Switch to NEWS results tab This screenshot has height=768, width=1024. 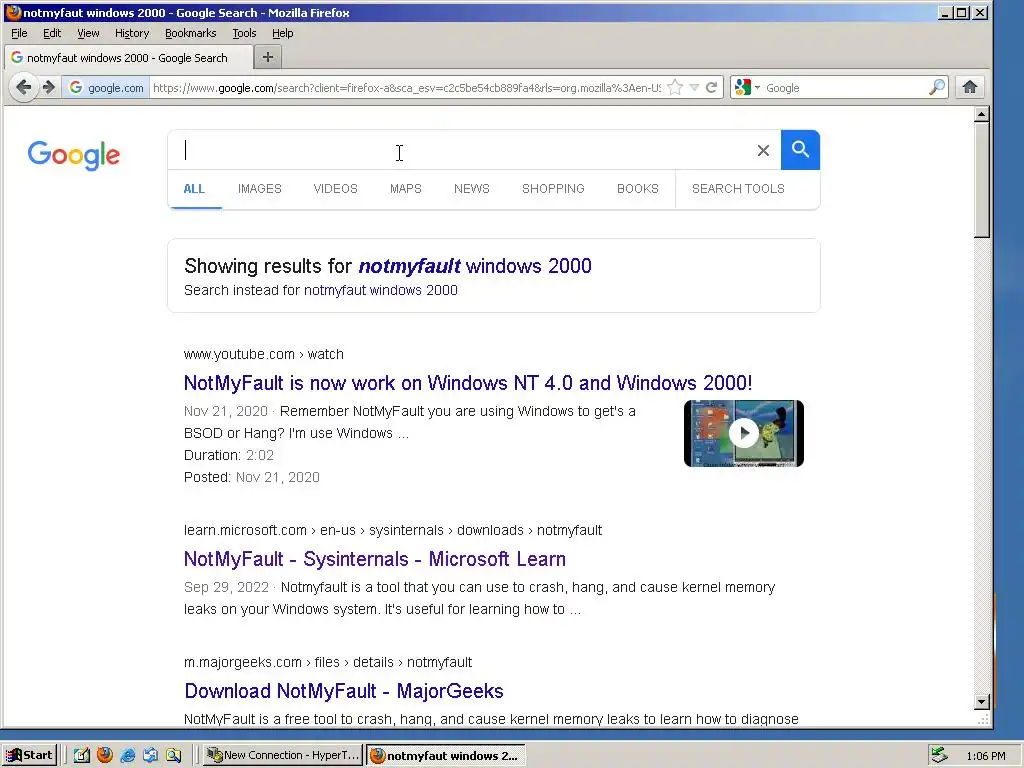472,189
